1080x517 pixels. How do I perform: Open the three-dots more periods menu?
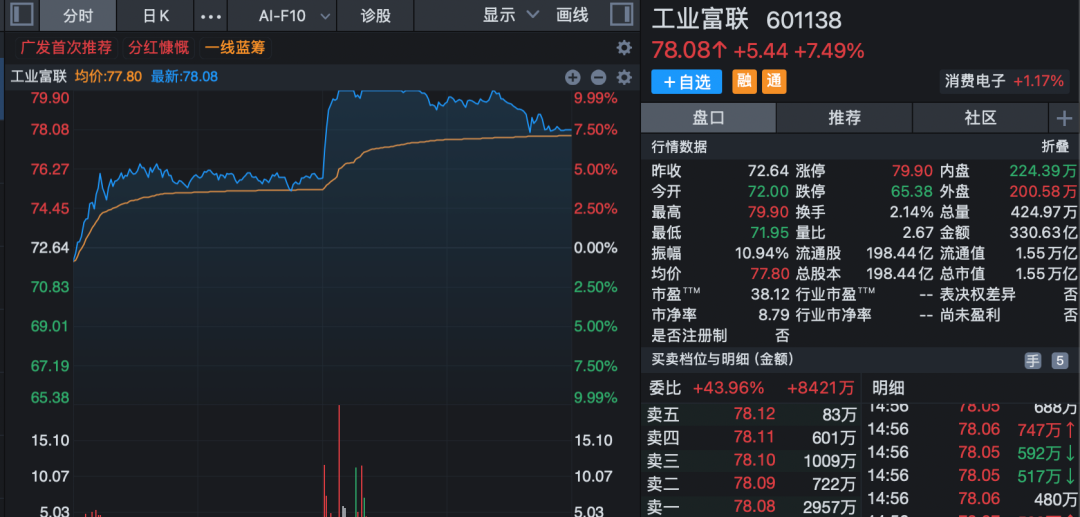(210, 16)
